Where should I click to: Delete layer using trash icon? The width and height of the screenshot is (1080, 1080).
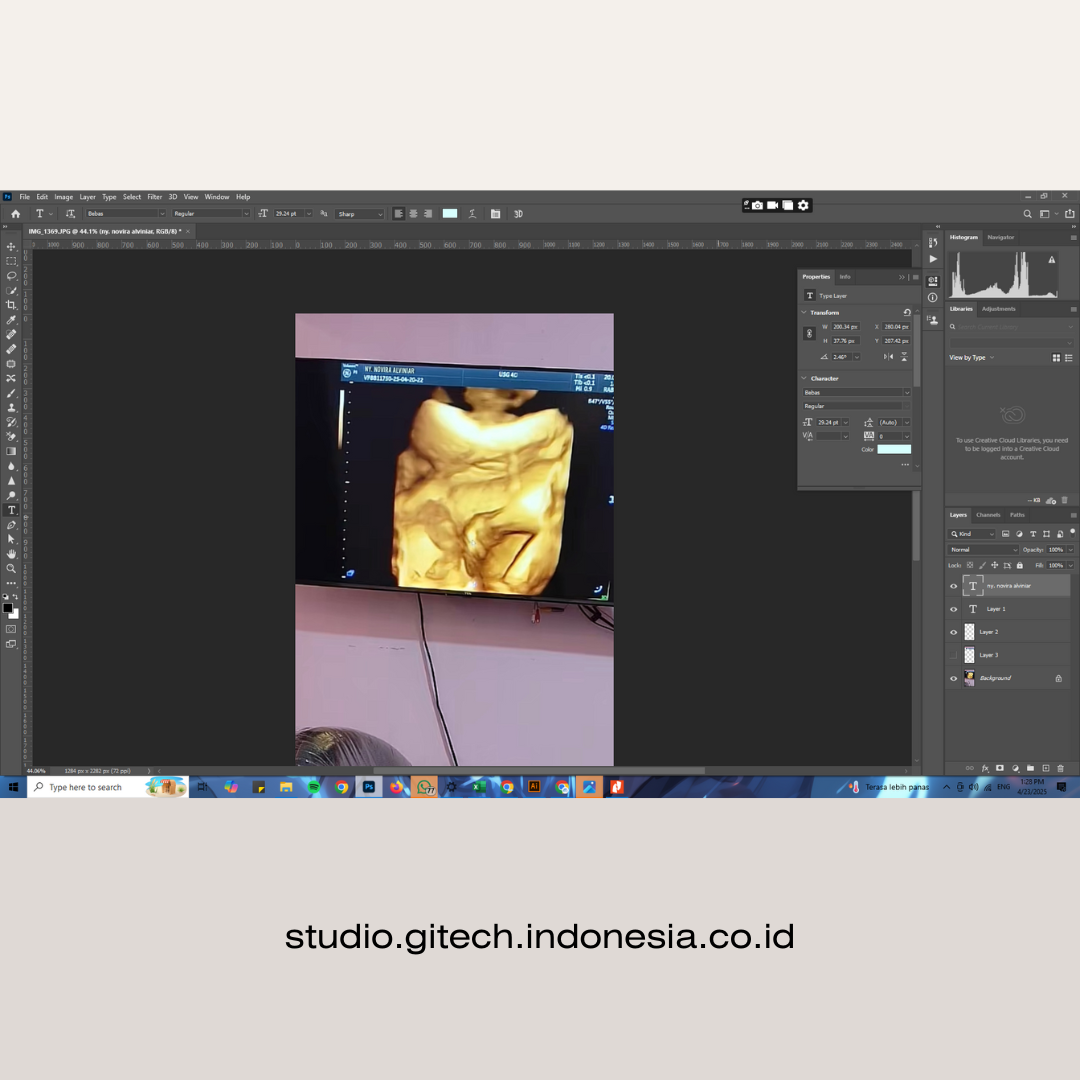[x=1061, y=768]
